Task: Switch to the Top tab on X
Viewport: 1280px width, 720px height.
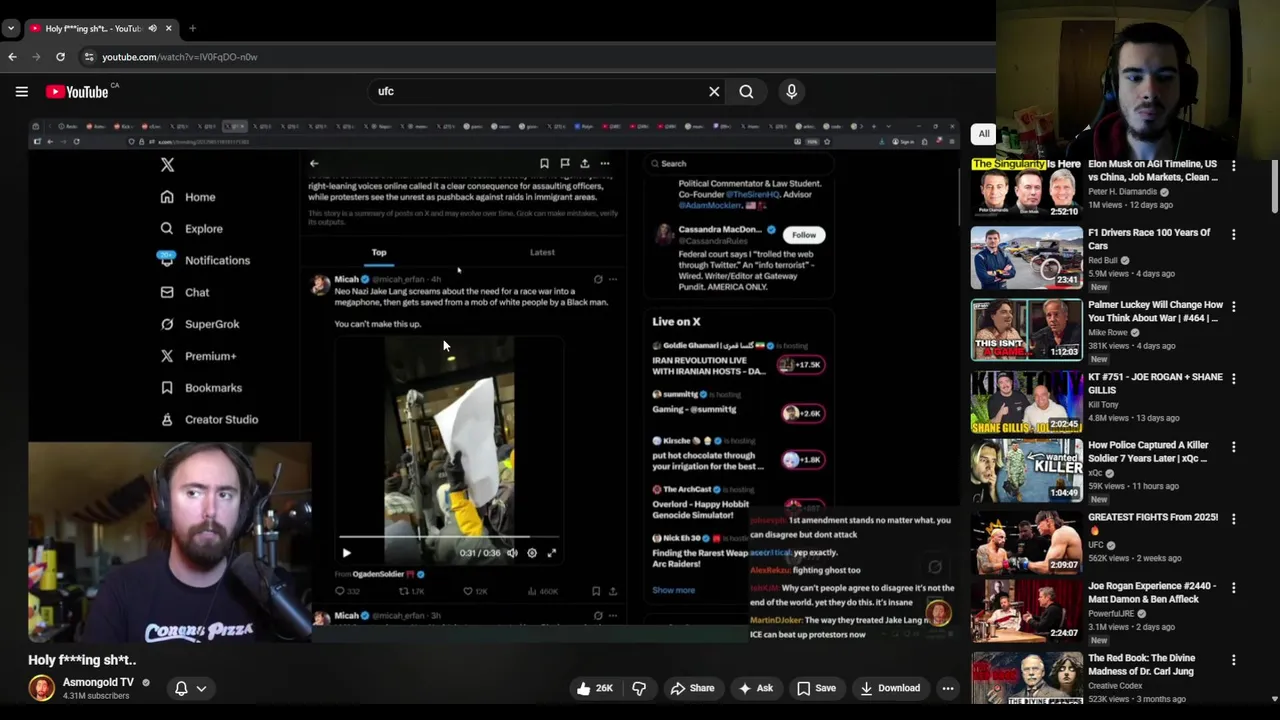Action: pos(379,252)
